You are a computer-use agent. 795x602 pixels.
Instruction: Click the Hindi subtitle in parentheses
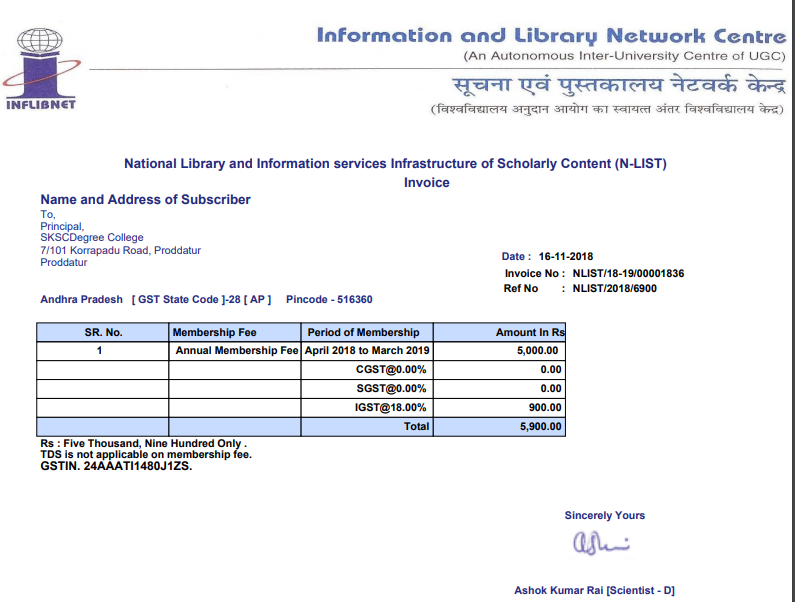click(607, 109)
